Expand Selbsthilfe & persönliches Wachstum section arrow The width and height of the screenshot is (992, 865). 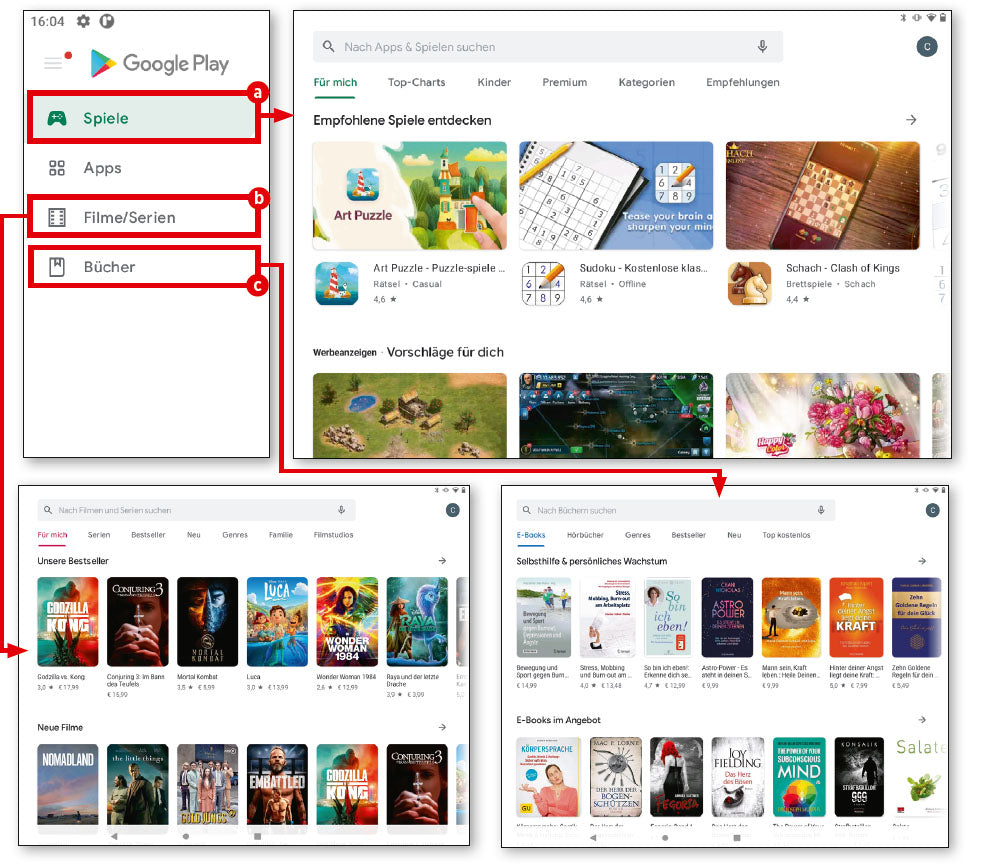pyautogui.click(x=922, y=561)
